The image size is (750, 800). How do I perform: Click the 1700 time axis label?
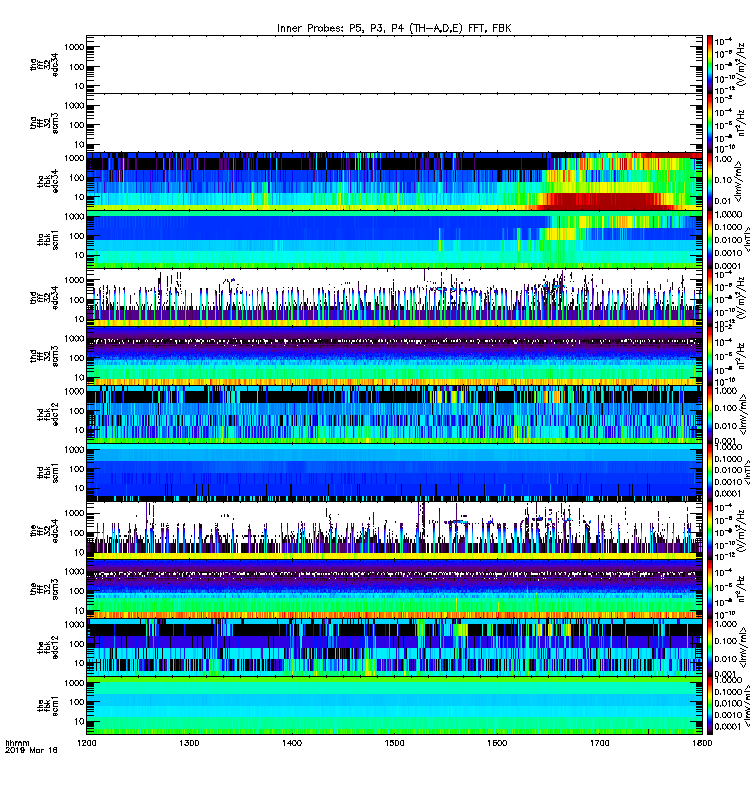[599, 743]
